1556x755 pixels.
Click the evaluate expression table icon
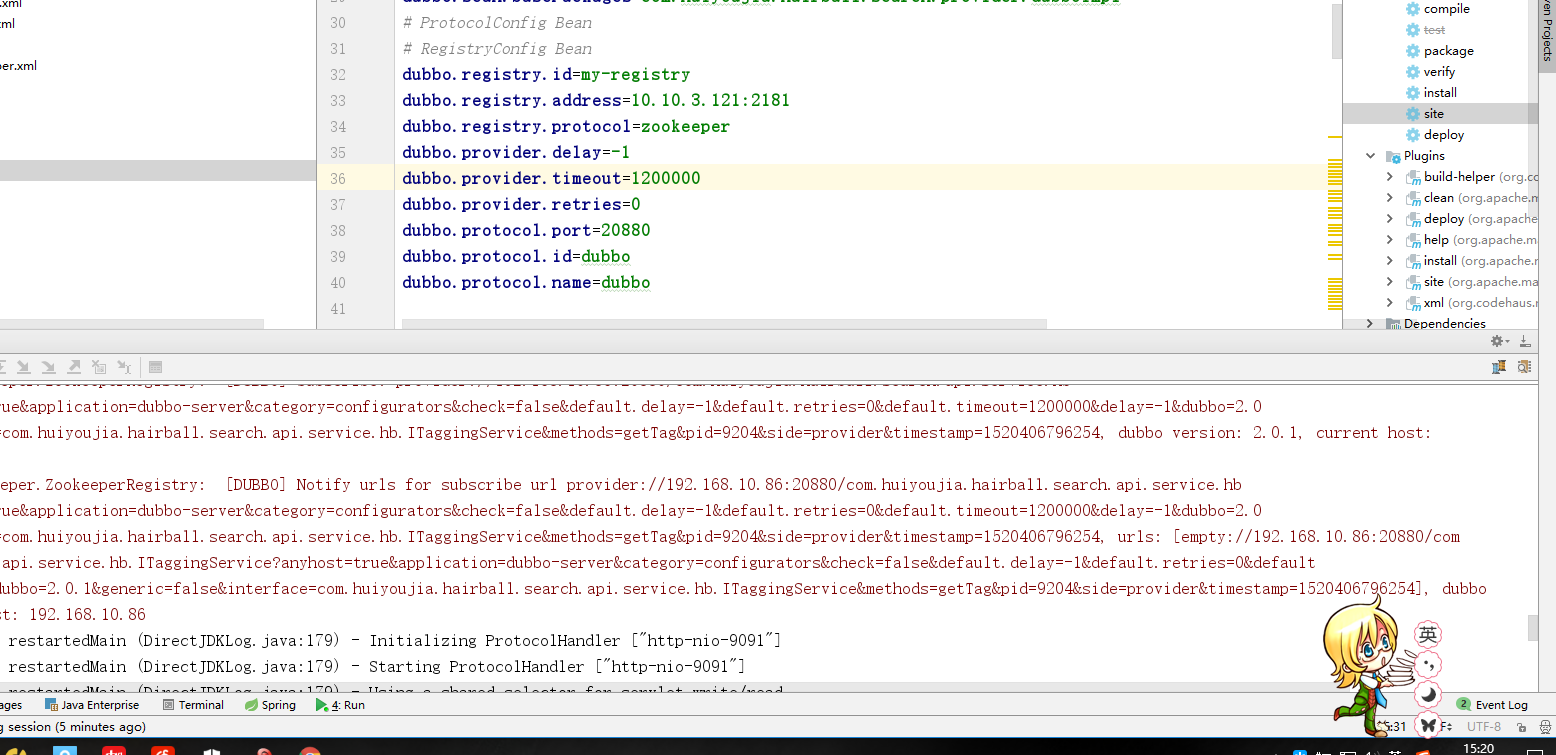[x=155, y=367]
